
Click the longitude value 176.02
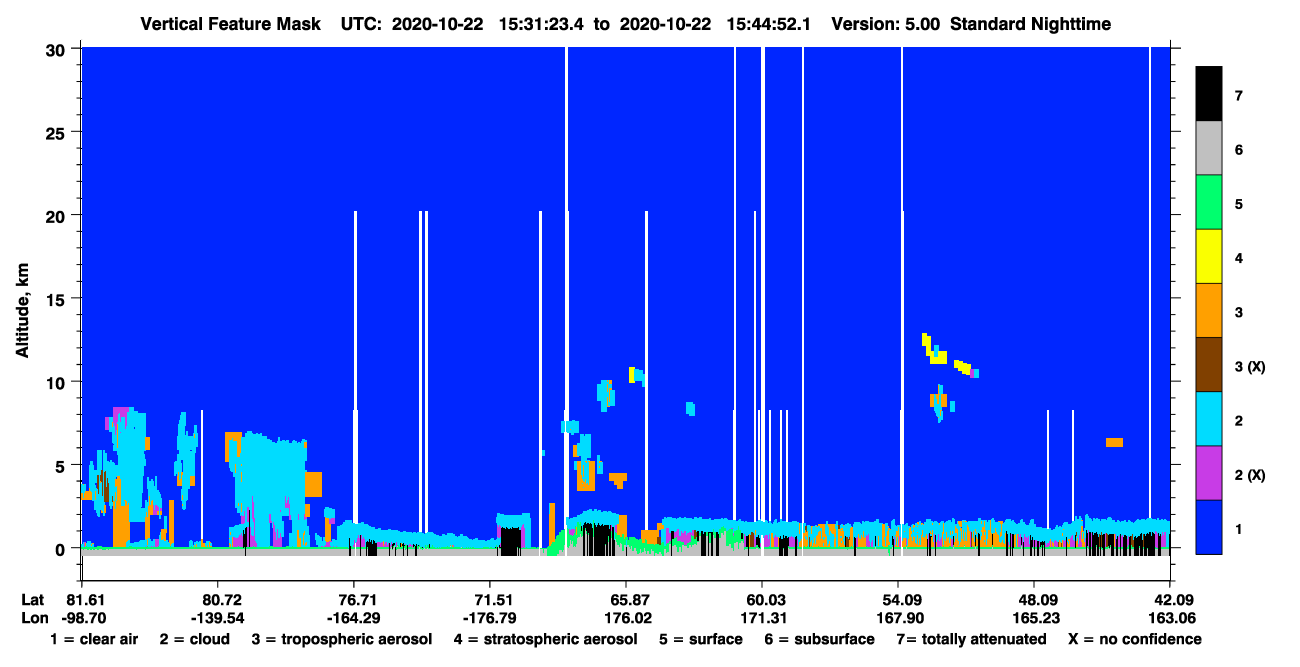point(626,618)
